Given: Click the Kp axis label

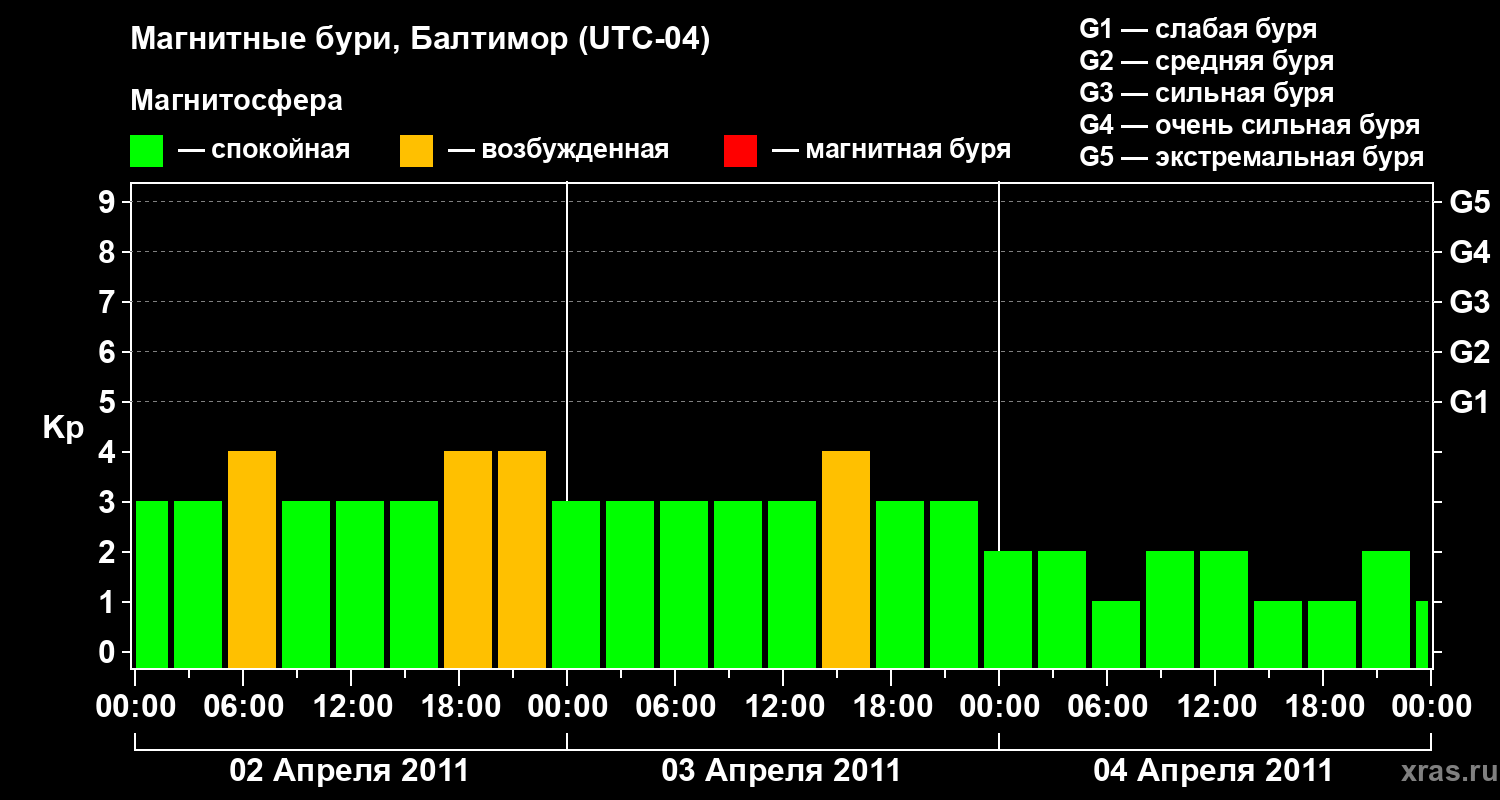Looking at the screenshot, I should [x=64, y=429].
